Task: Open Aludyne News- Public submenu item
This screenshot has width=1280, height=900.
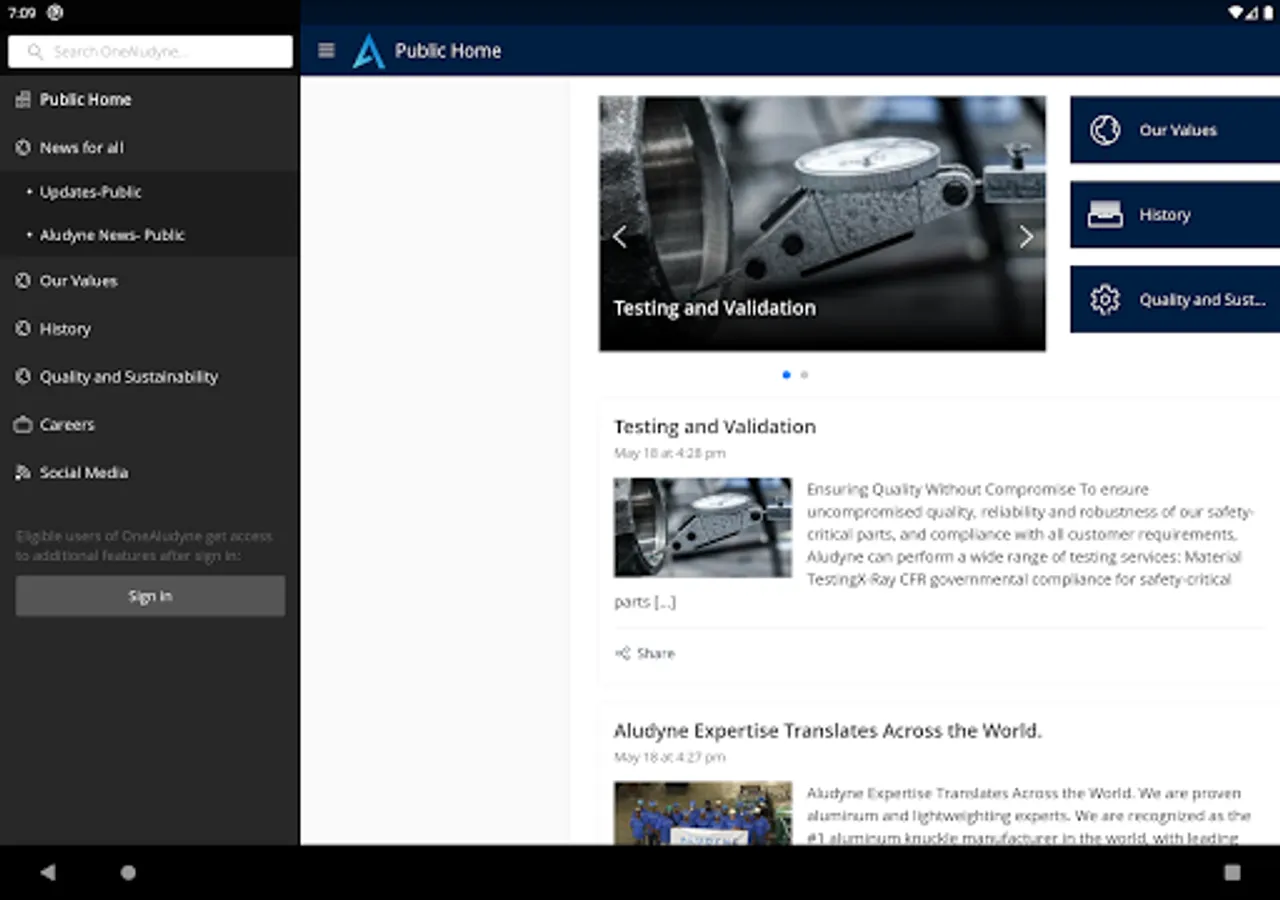Action: click(150, 235)
